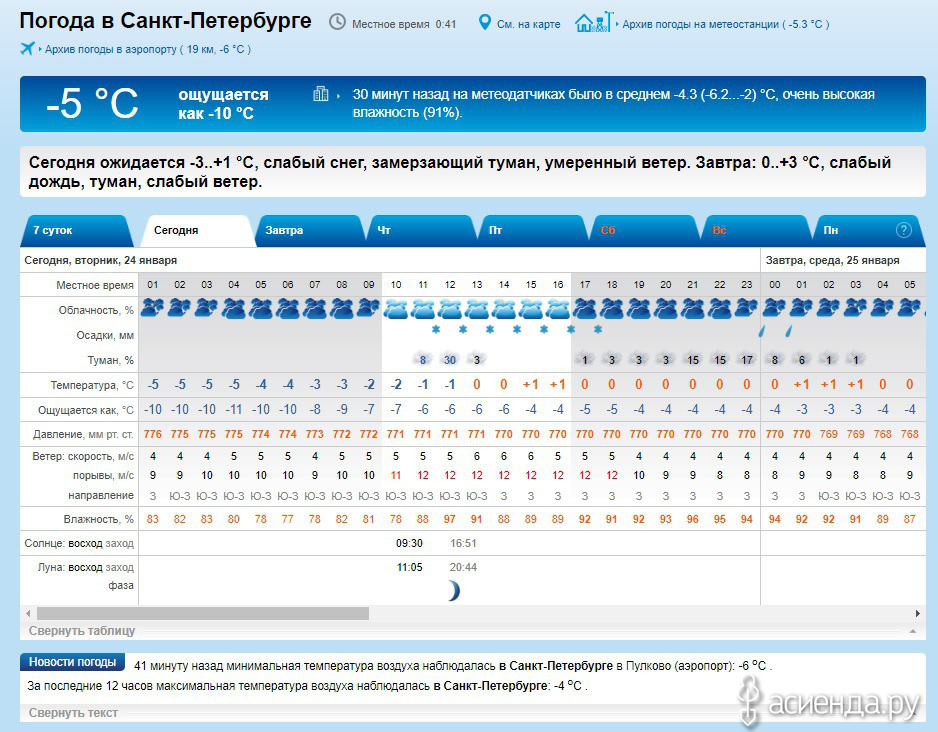Click the humidity value 97
This screenshot has width=938, height=732.
pos(450,519)
